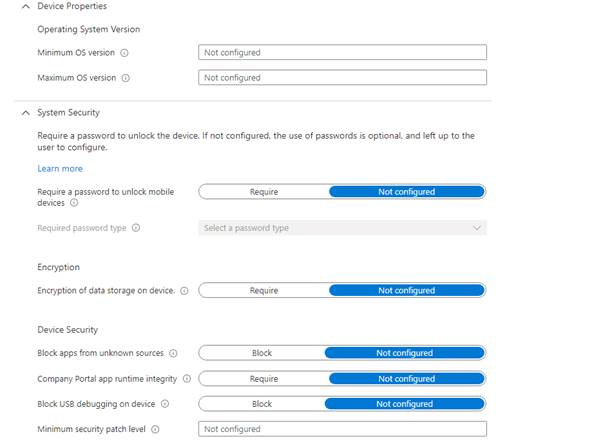Click the Minimum security patch level field
The width and height of the screenshot is (601, 441).
(342, 429)
